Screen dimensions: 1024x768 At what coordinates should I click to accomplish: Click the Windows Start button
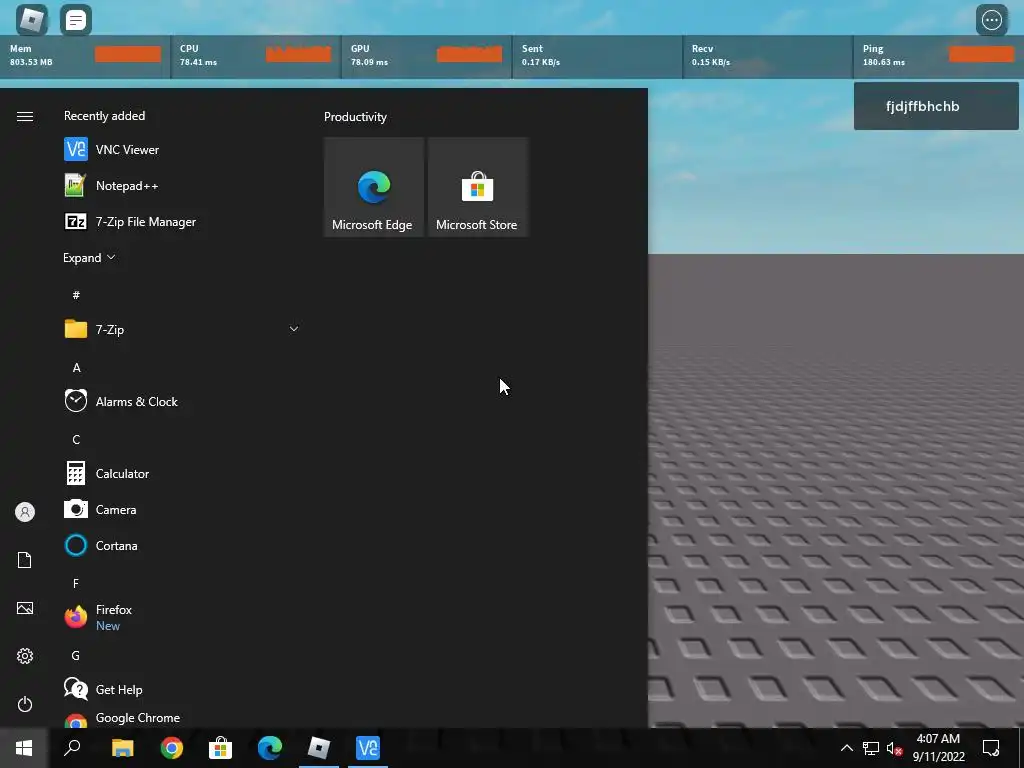[x=24, y=748]
